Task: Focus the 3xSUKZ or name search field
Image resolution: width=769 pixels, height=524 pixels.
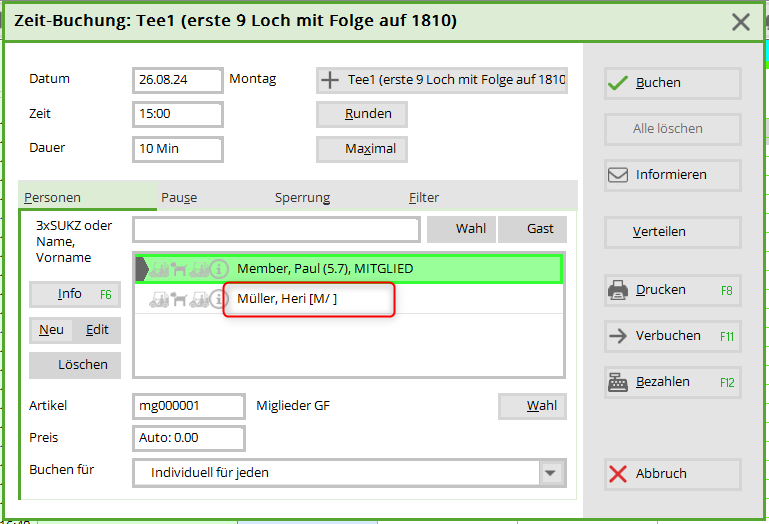Action: pyautogui.click(x=277, y=230)
